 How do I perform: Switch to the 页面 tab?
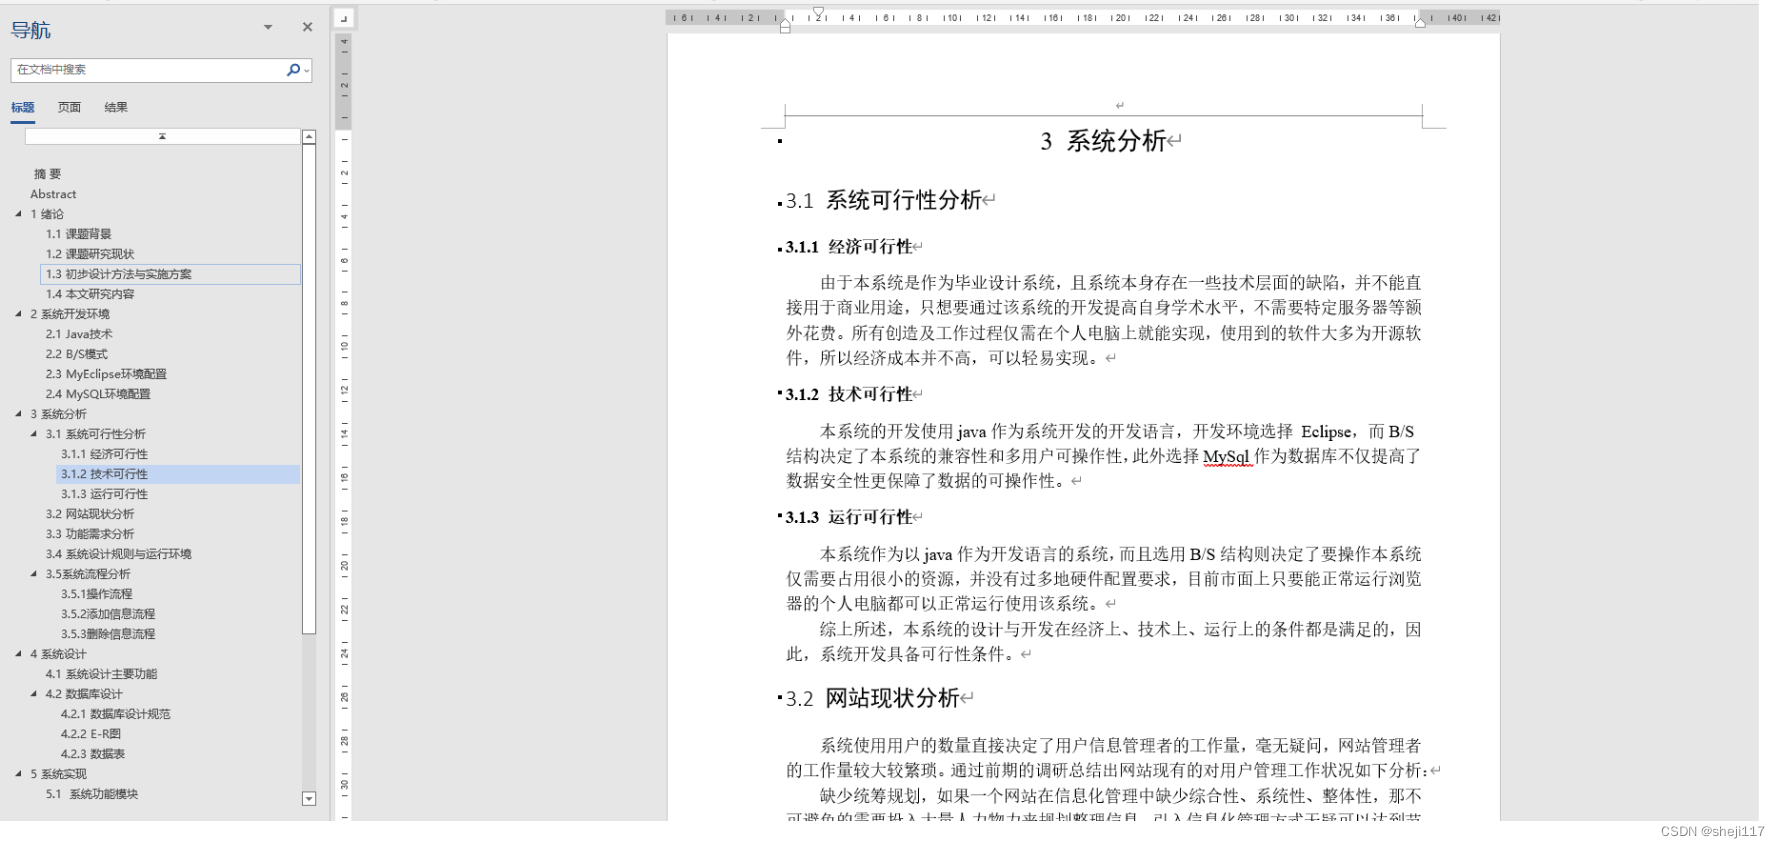(x=69, y=107)
